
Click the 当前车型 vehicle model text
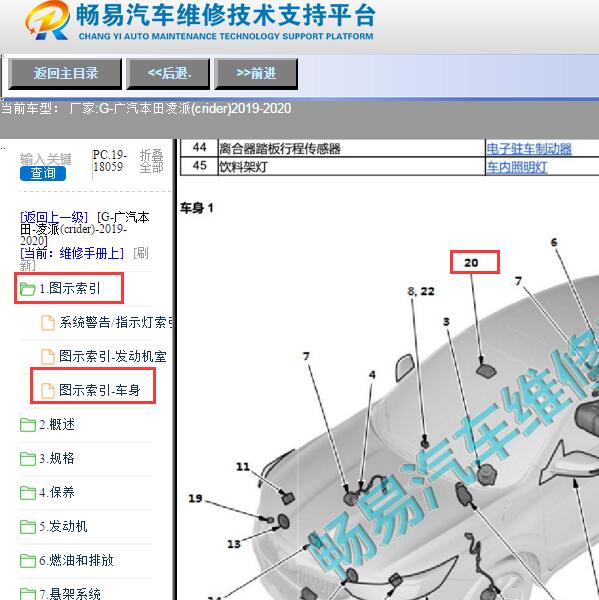tap(146, 109)
